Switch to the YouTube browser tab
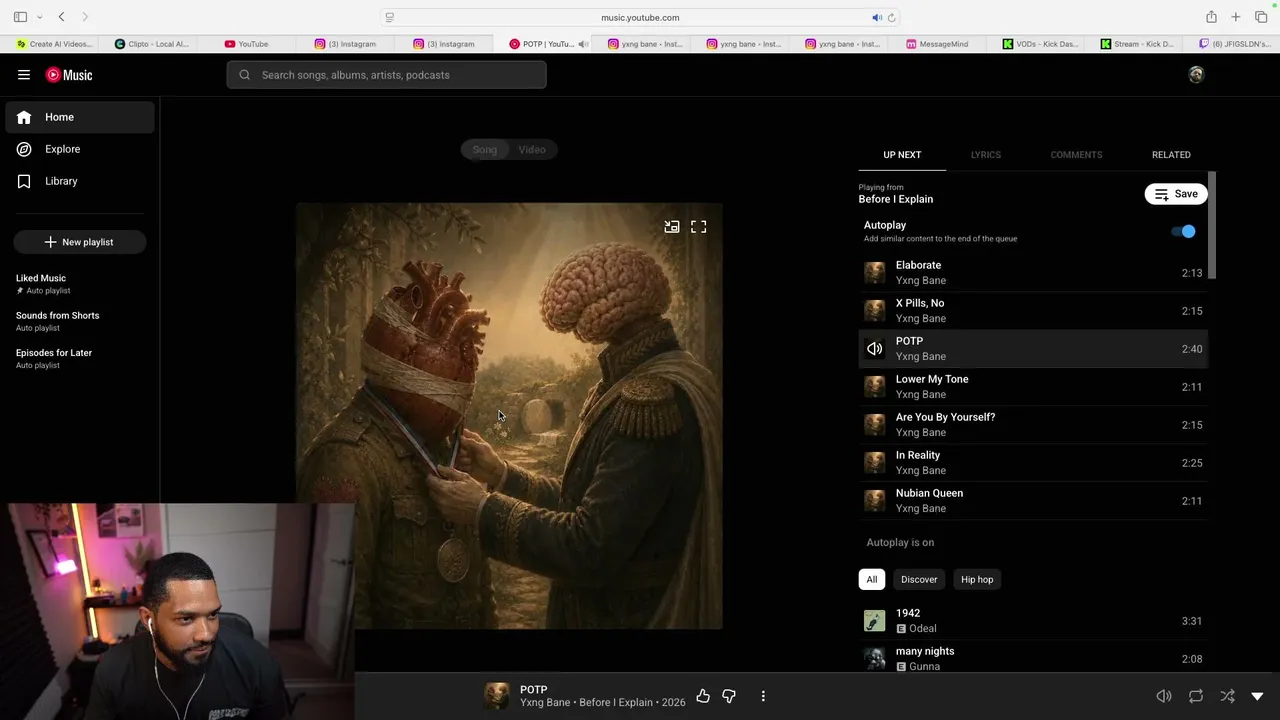 246,44
